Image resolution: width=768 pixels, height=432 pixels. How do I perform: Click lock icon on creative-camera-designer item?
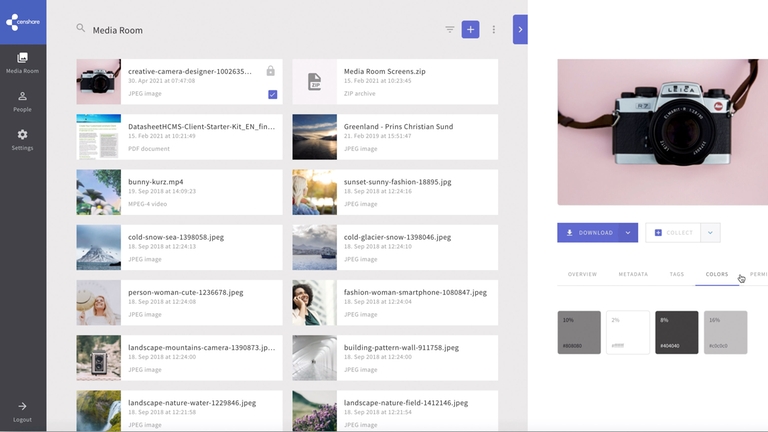pos(270,71)
